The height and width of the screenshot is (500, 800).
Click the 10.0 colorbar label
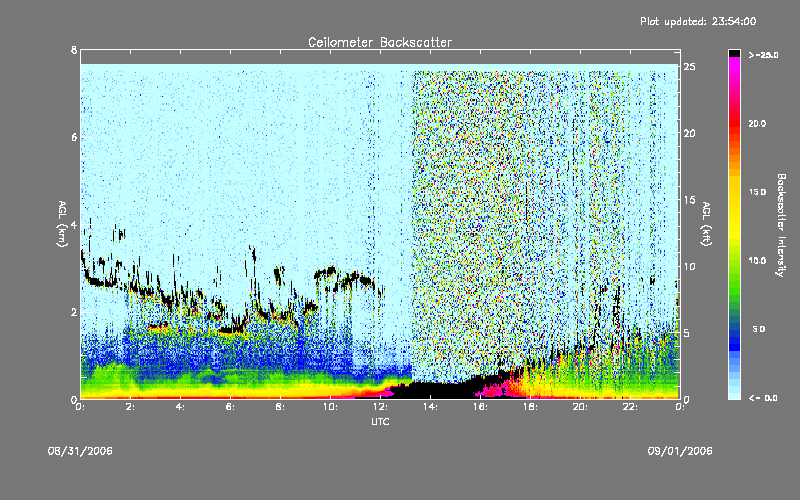757,261
